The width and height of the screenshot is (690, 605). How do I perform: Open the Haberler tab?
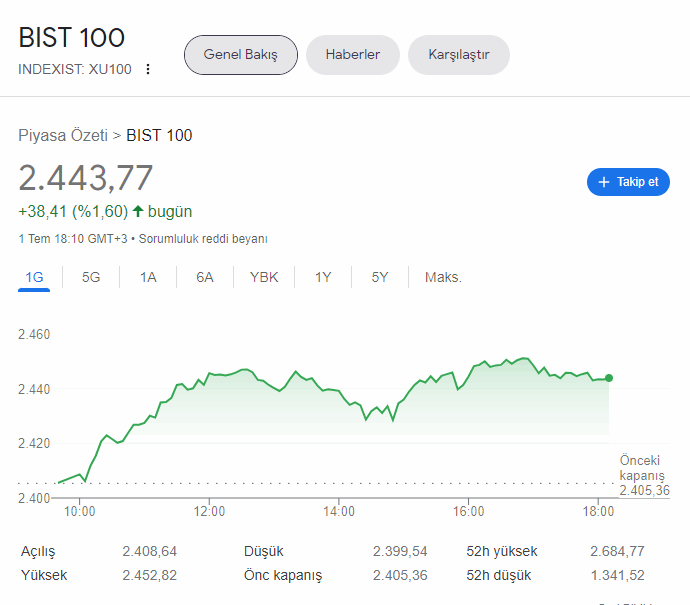352,55
